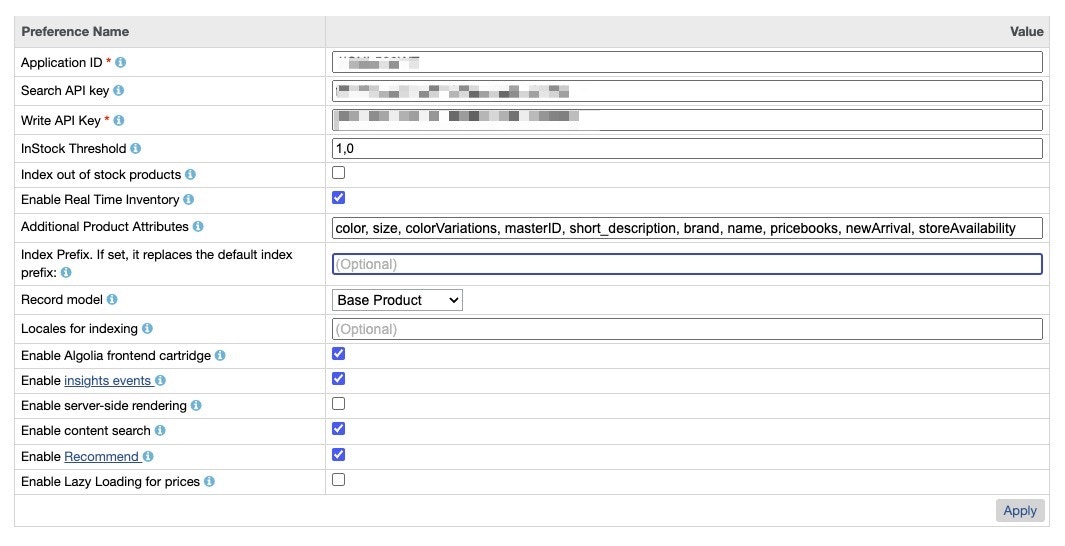The height and width of the screenshot is (546, 1065).
Task: Click info icon for Lazy Loading for prices
Action: coord(209,481)
